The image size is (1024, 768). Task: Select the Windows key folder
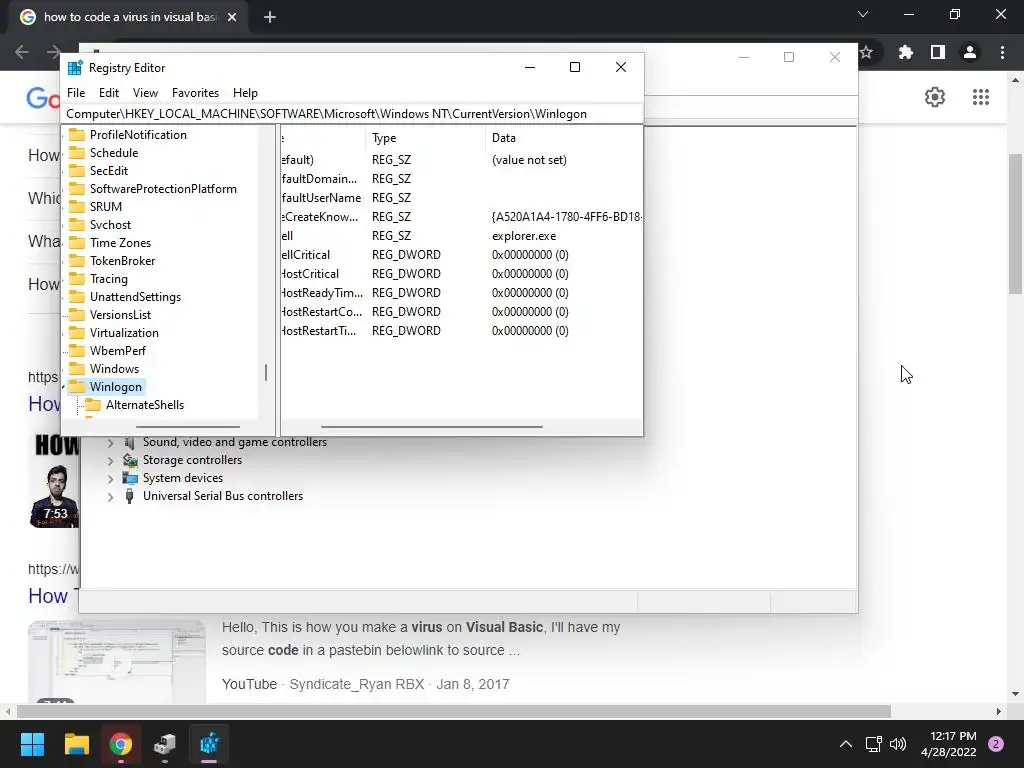coord(114,369)
